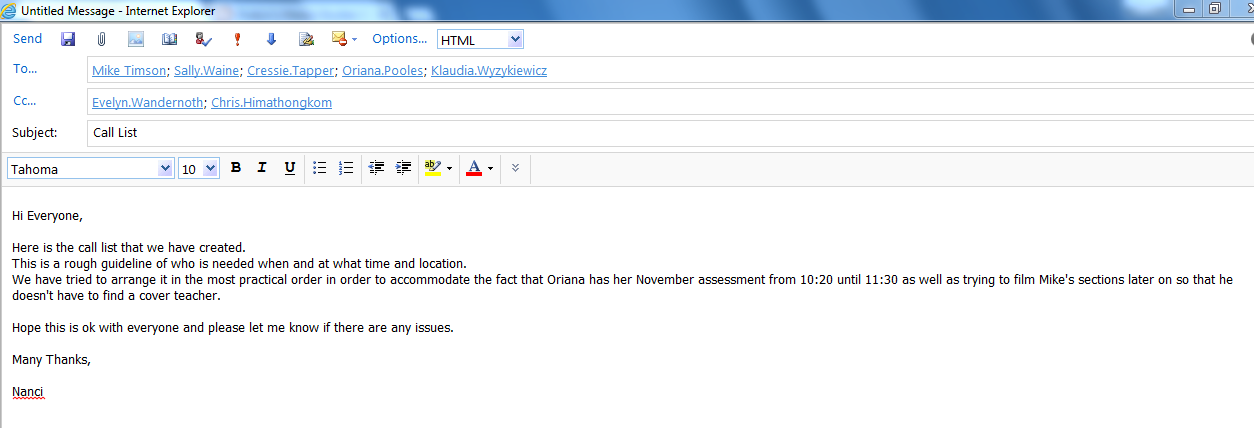Attach a file using the paperclip icon
The image size is (1254, 428).
click(101, 39)
